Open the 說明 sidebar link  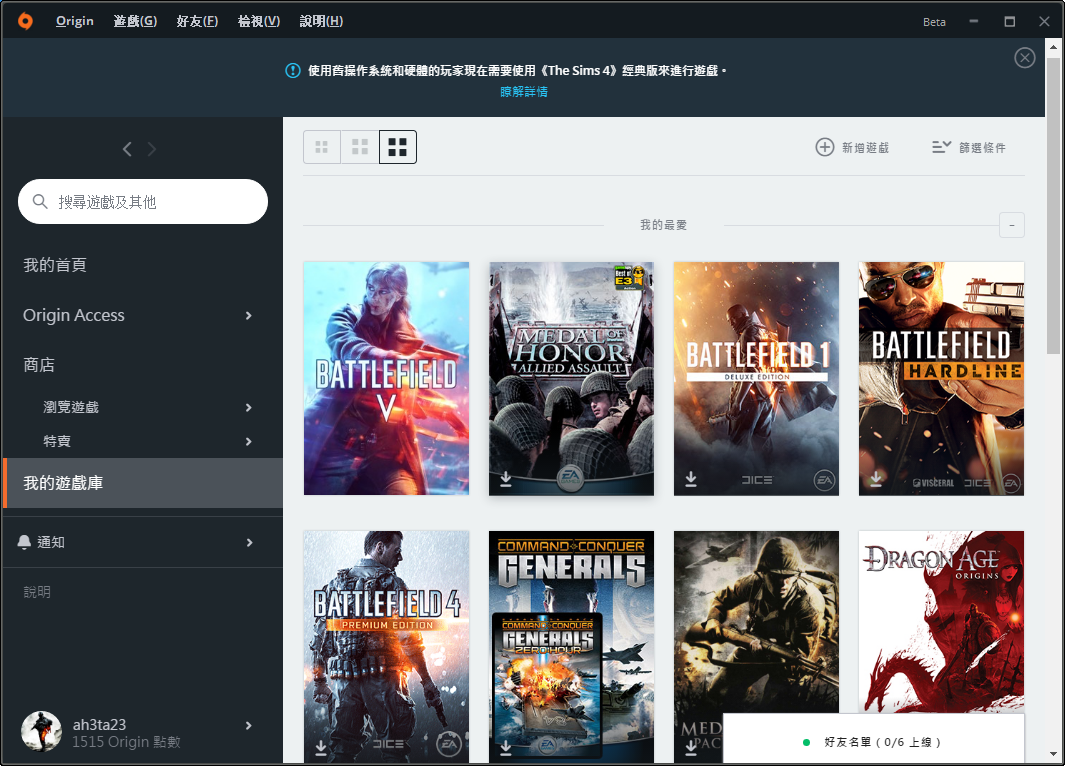tap(37, 592)
